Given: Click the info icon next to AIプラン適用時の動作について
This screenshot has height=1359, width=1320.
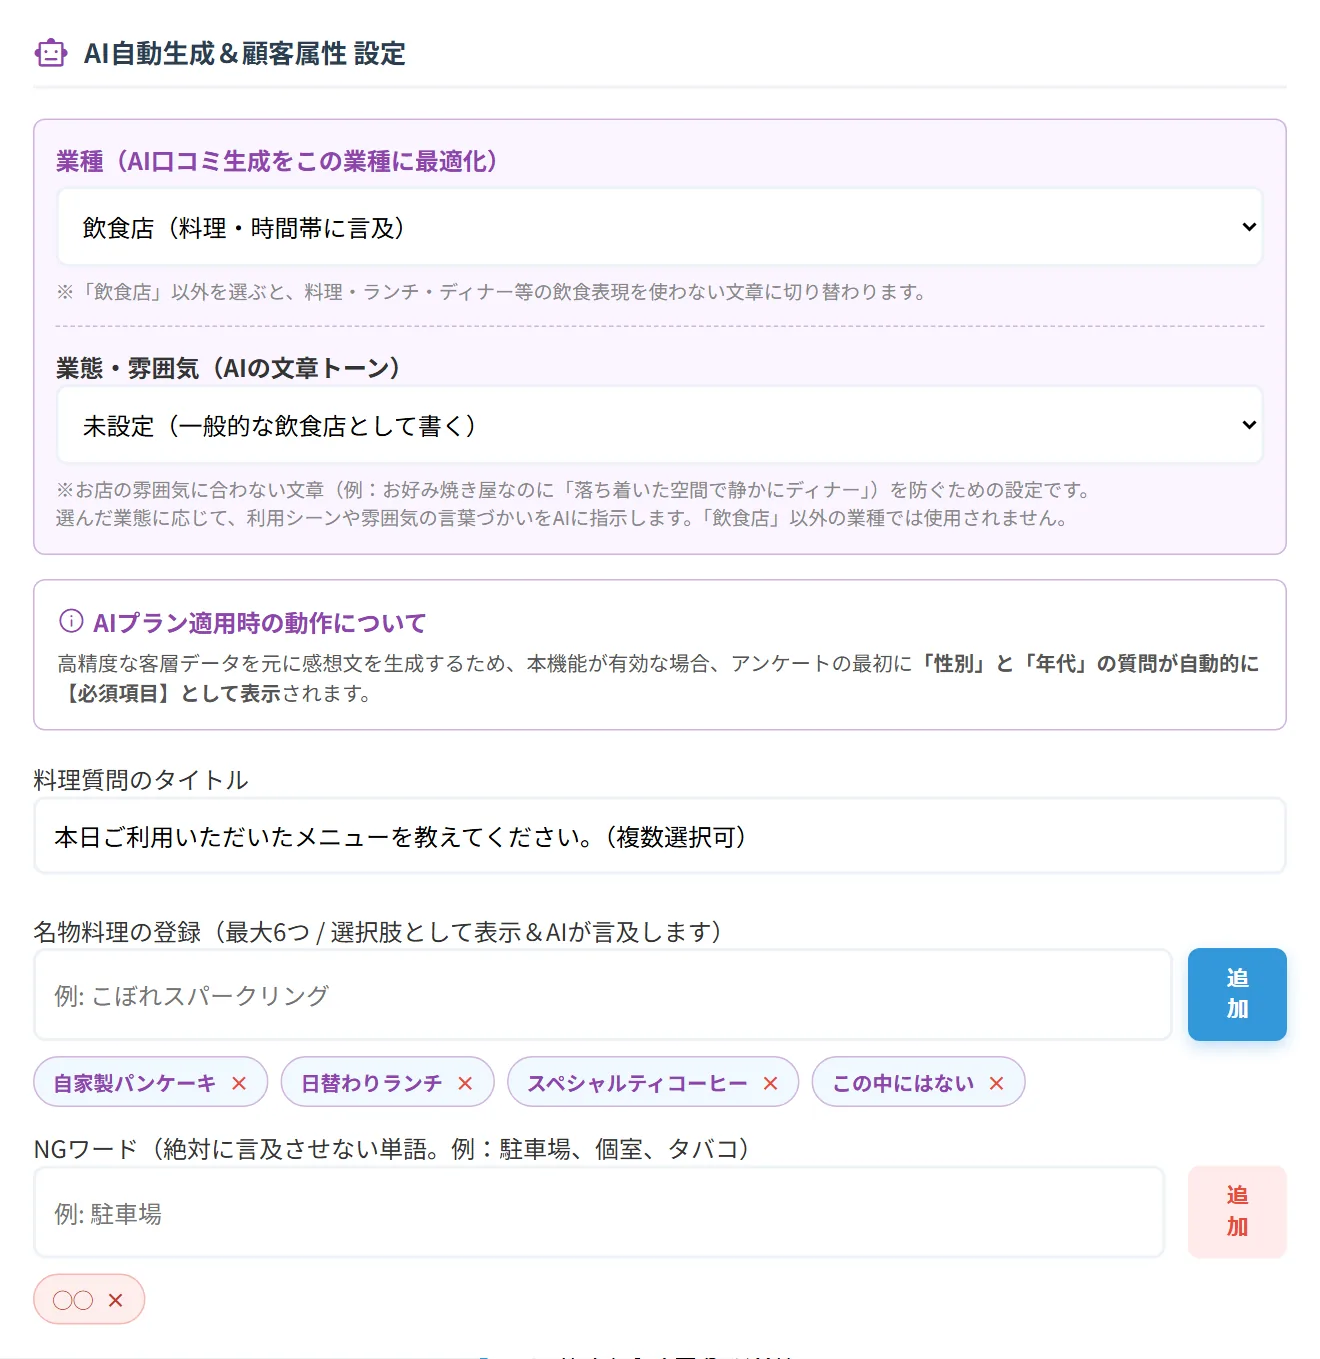Looking at the screenshot, I should point(71,621).
